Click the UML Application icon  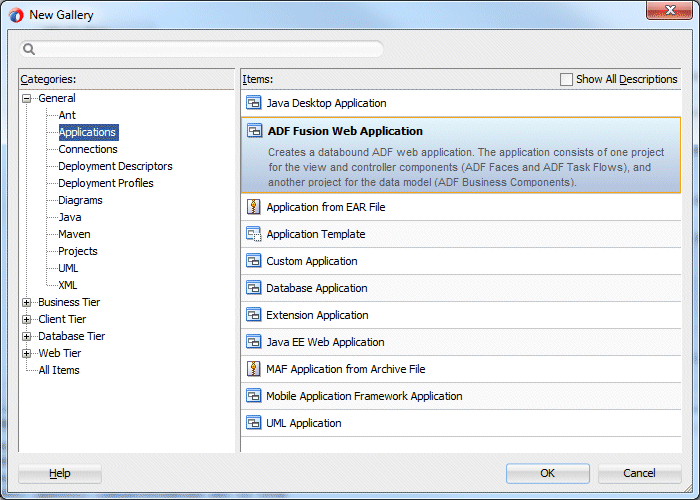(x=254, y=423)
